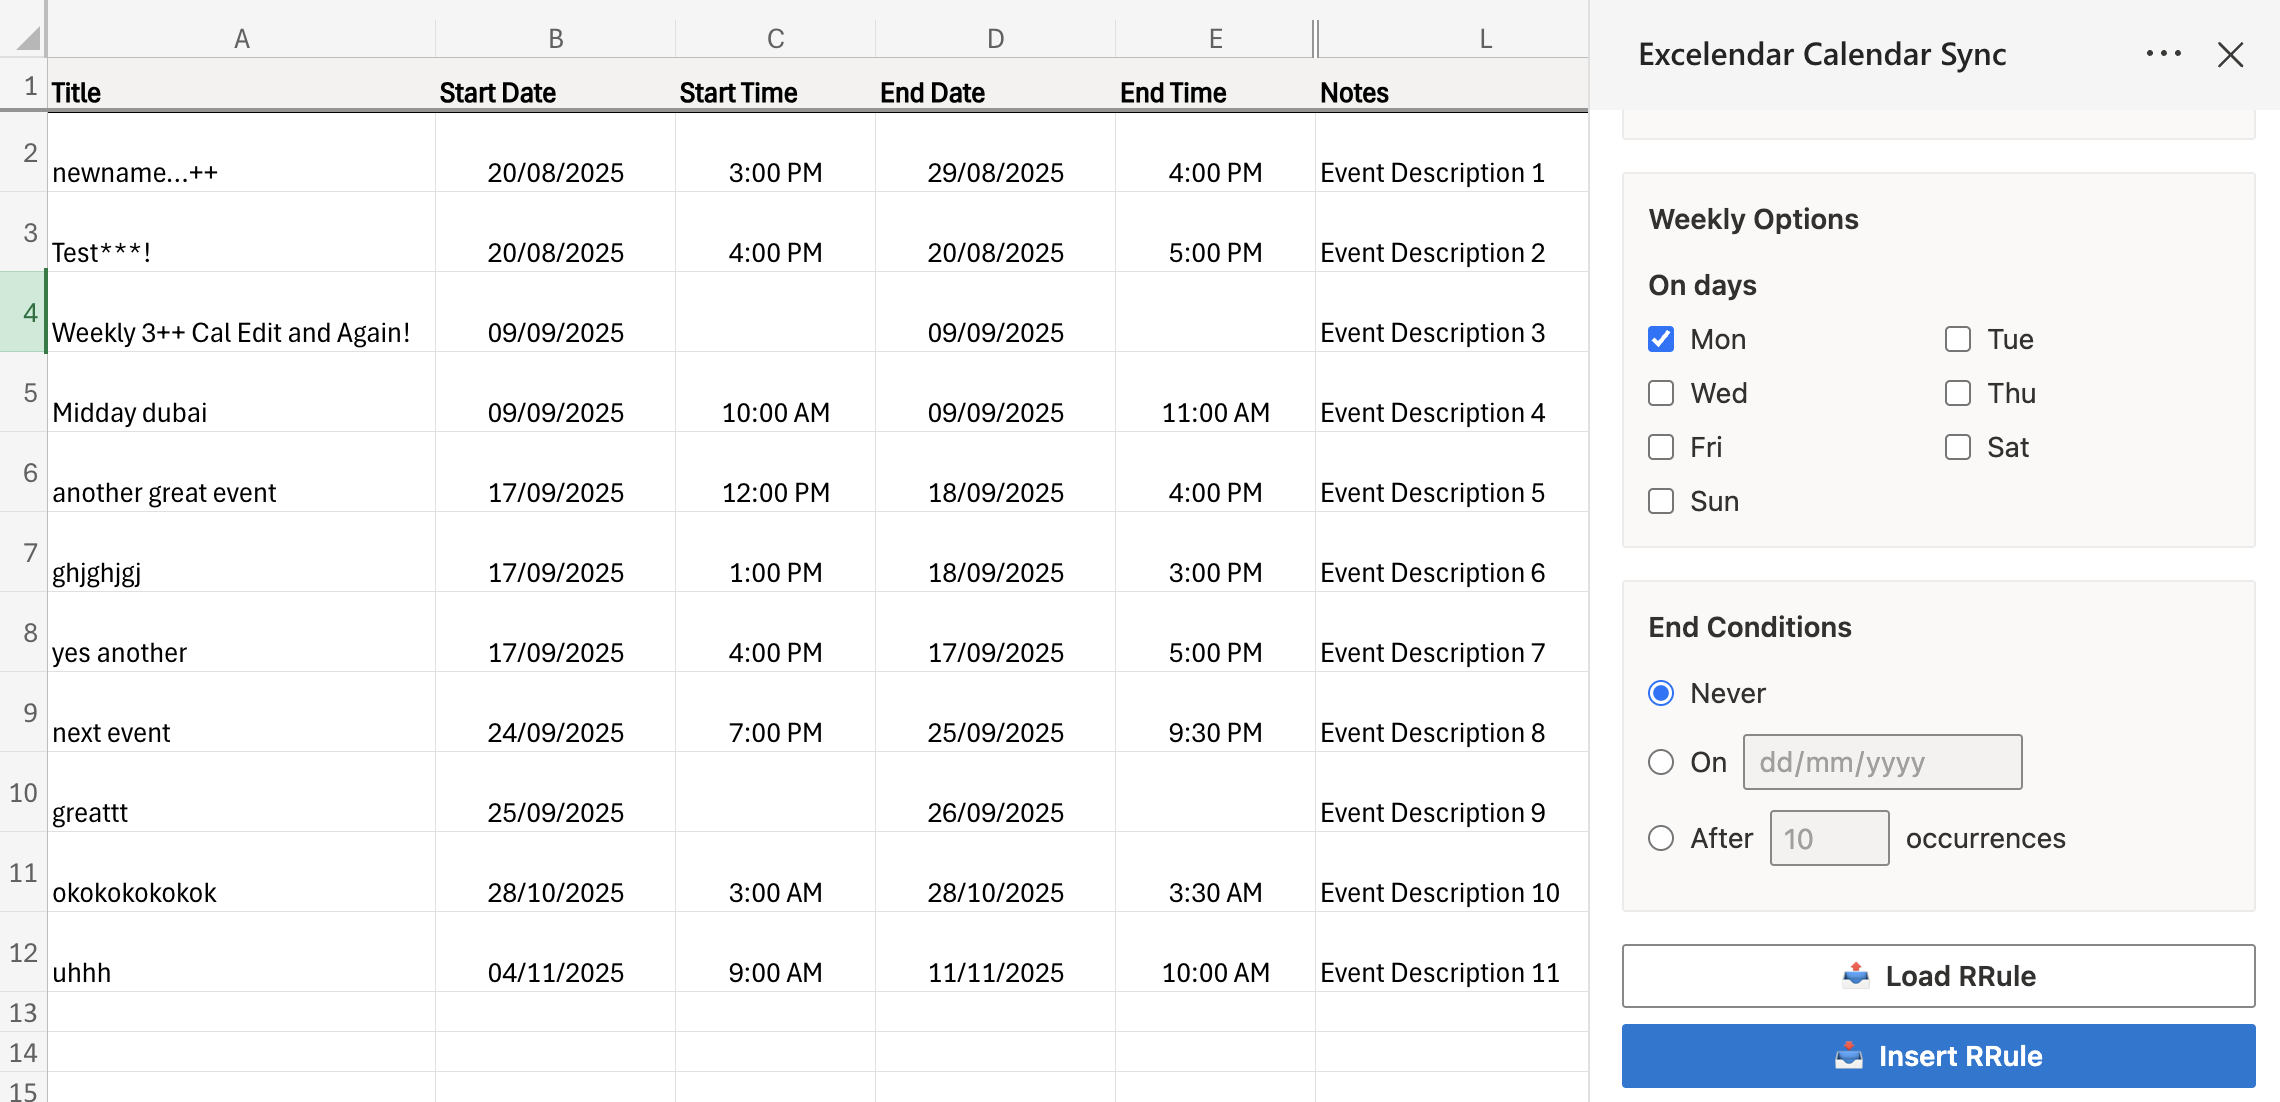Enable the Sat weekly option
Viewport: 2280px width, 1102px height.
(x=1957, y=447)
